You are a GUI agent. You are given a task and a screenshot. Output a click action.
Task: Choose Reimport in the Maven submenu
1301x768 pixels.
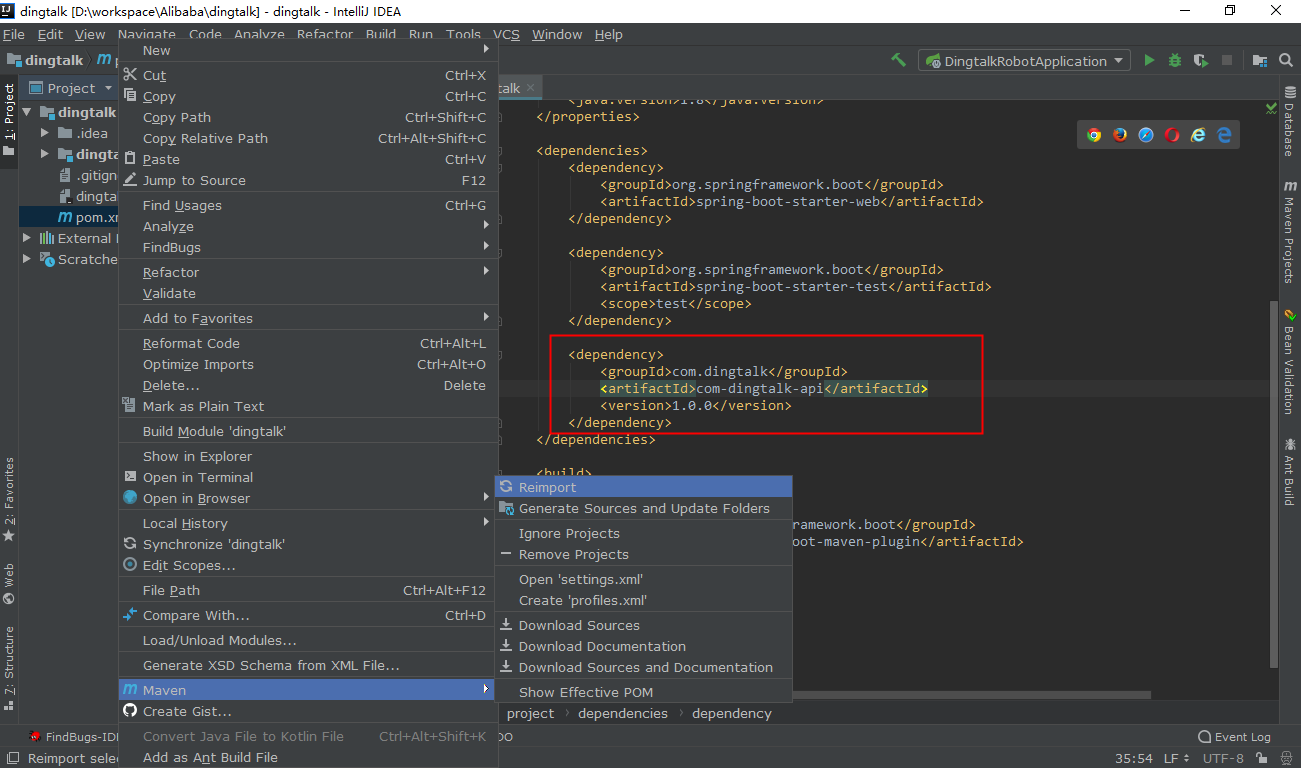click(x=644, y=487)
